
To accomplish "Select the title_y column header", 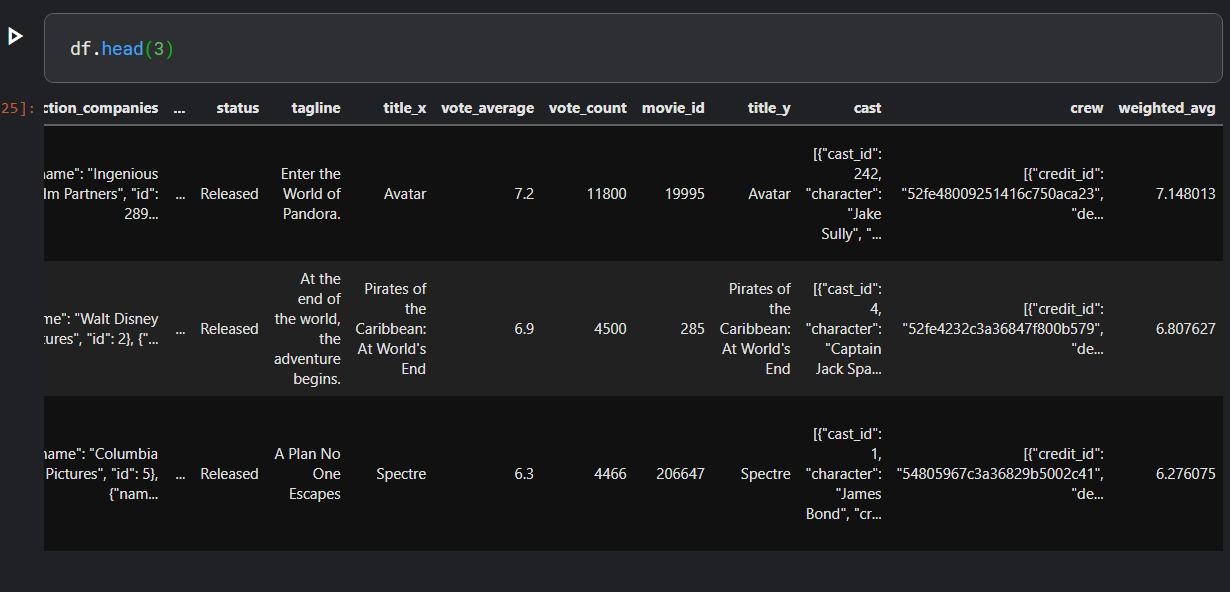I will [769, 108].
